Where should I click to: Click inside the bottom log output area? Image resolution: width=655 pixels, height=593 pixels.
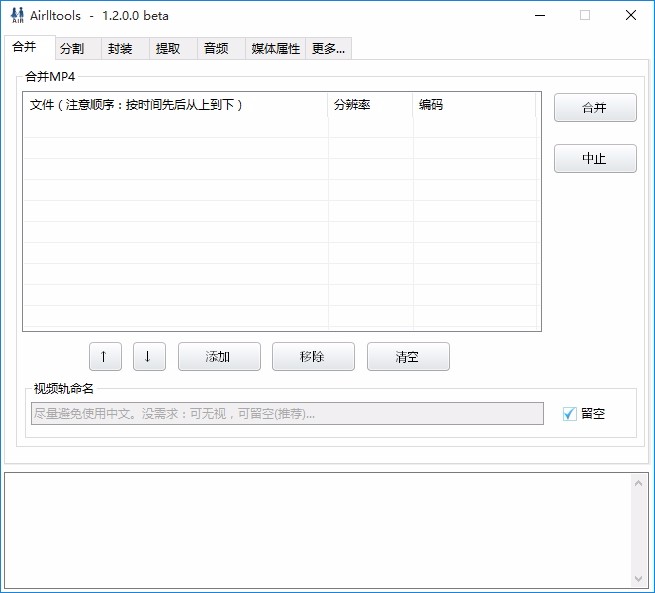(x=318, y=531)
